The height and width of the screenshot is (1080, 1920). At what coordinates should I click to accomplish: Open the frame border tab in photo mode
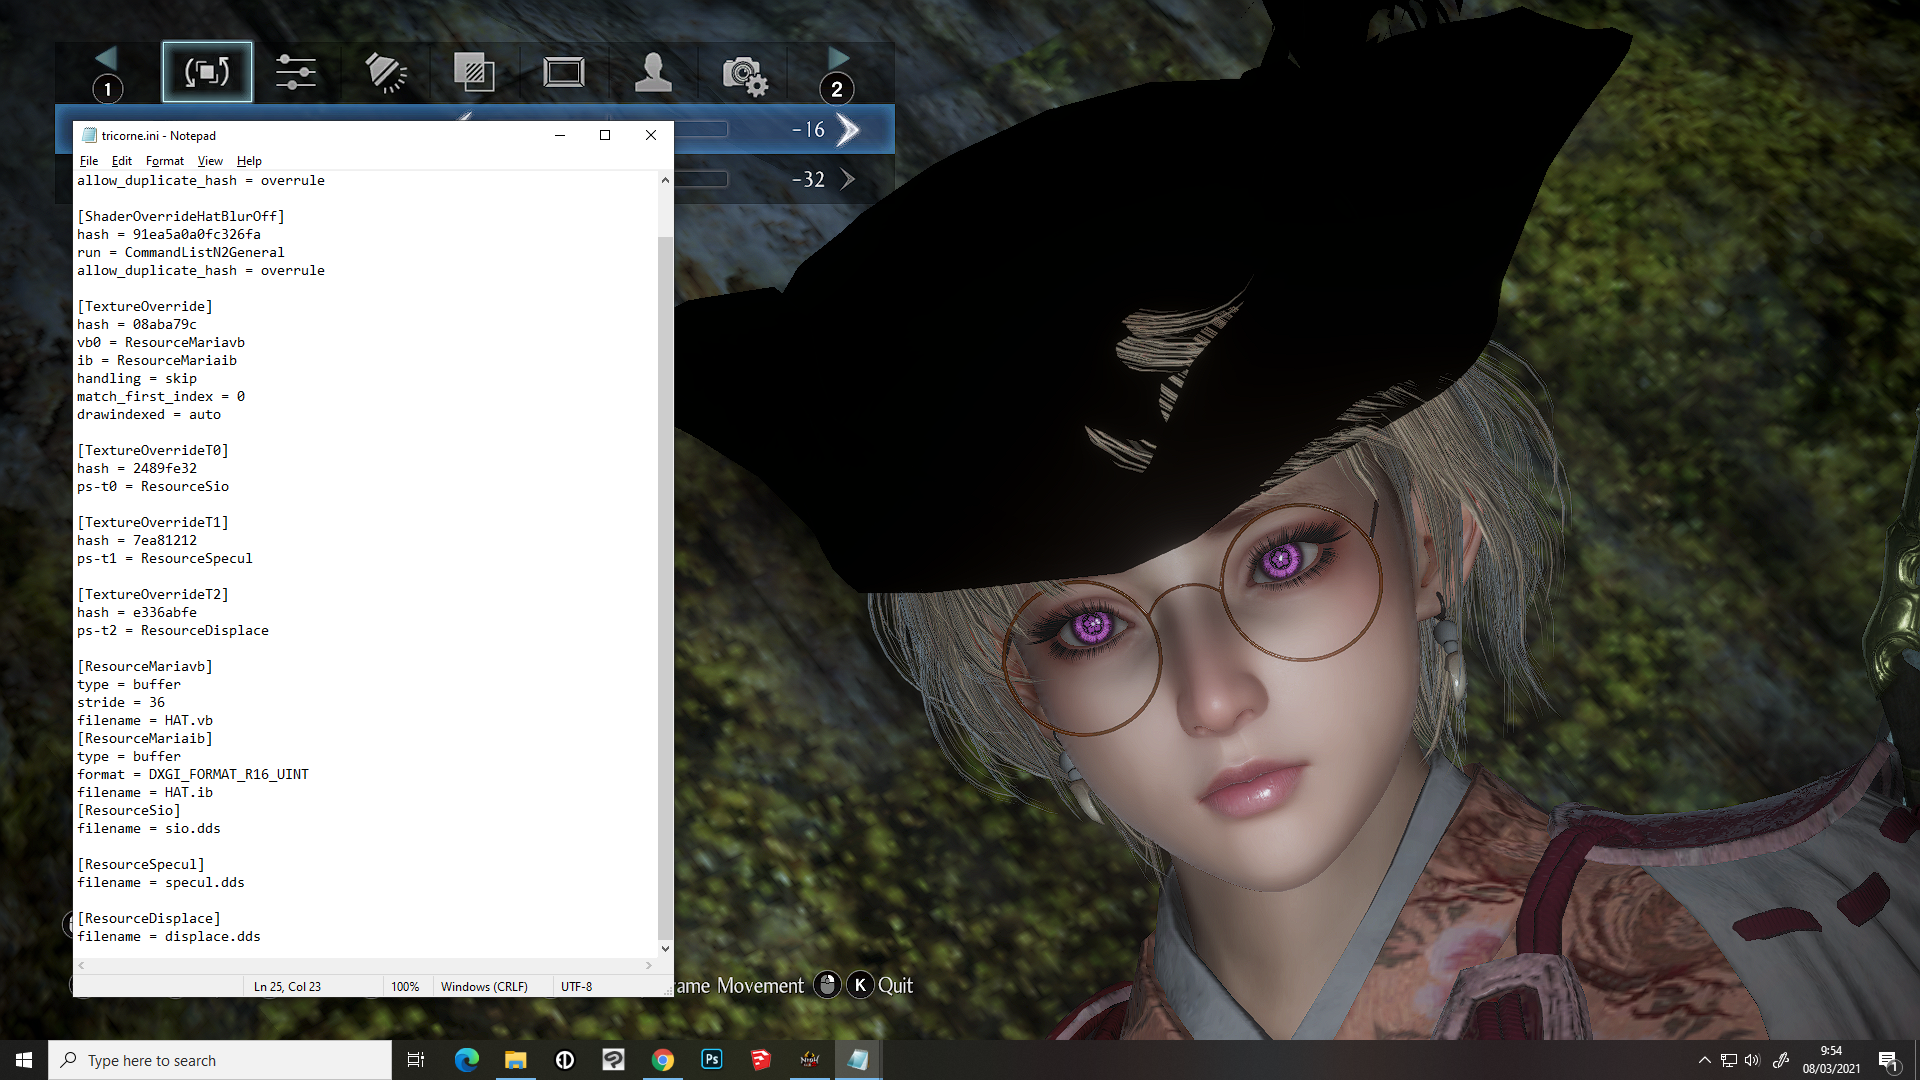click(564, 72)
